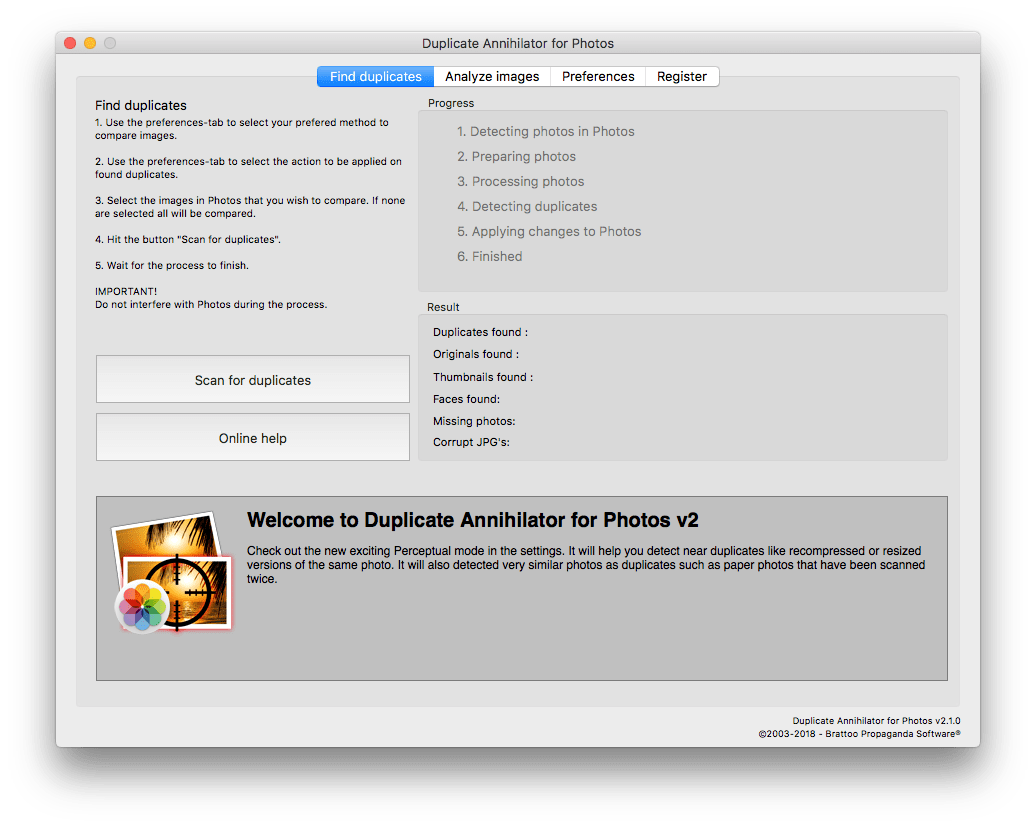Open the Analyze images tab
This screenshot has height=827, width=1036.
tap(492, 77)
